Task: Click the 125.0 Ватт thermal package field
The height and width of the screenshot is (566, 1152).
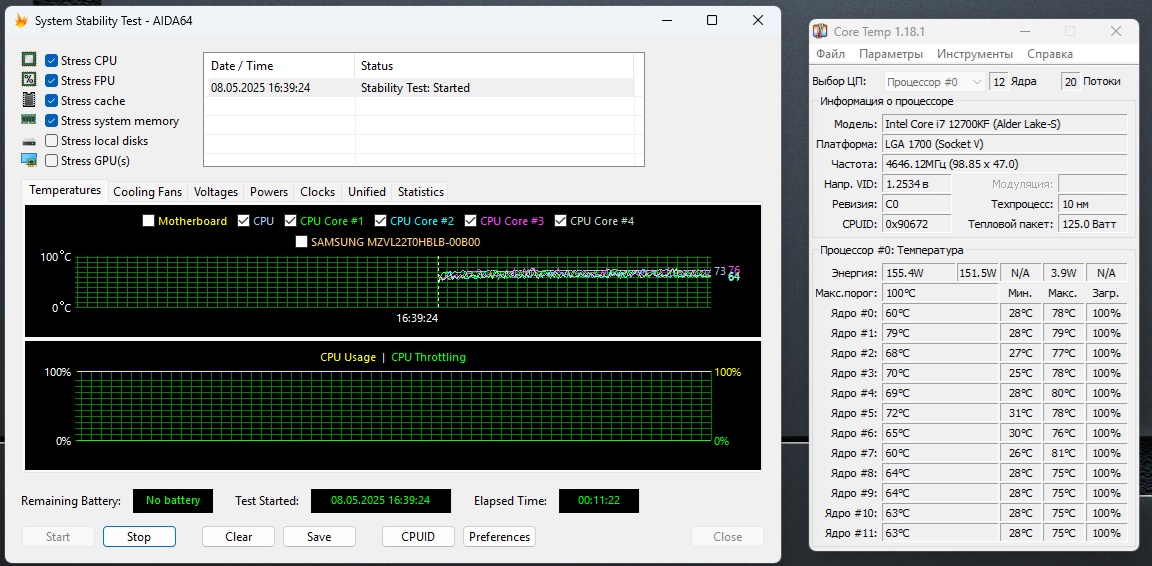Action: pyautogui.click(x=1093, y=223)
